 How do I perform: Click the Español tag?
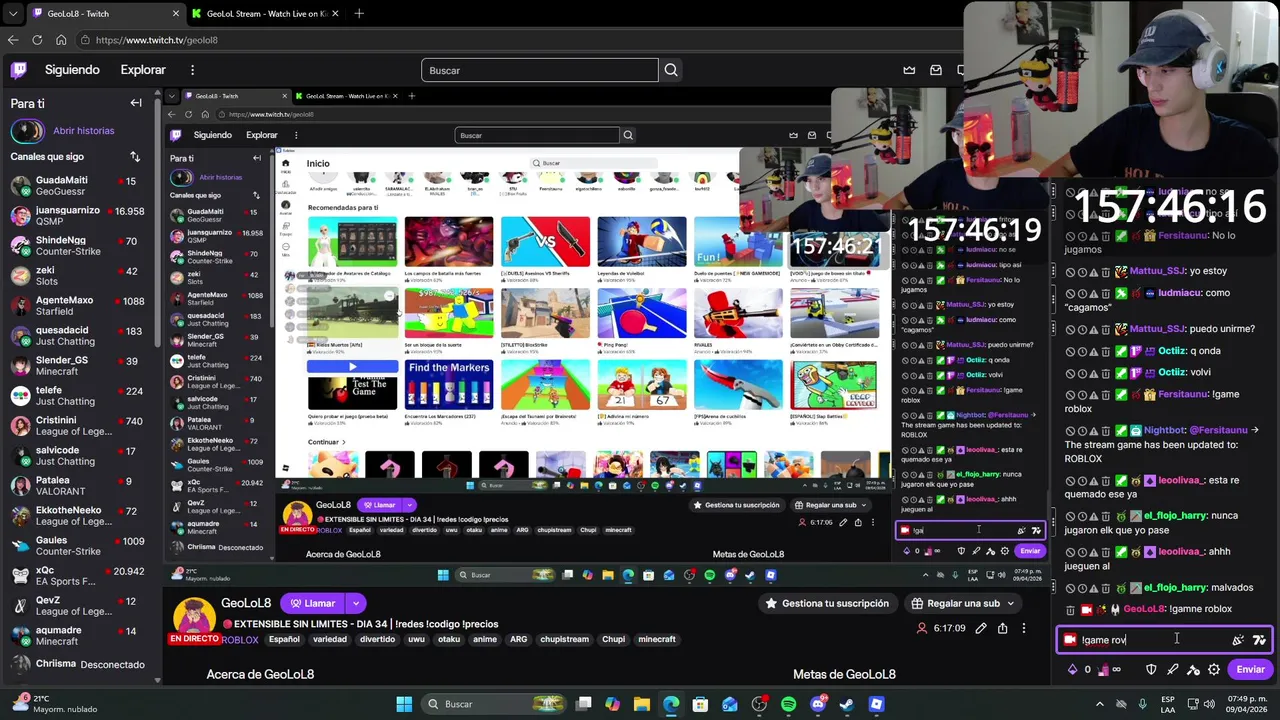(284, 640)
